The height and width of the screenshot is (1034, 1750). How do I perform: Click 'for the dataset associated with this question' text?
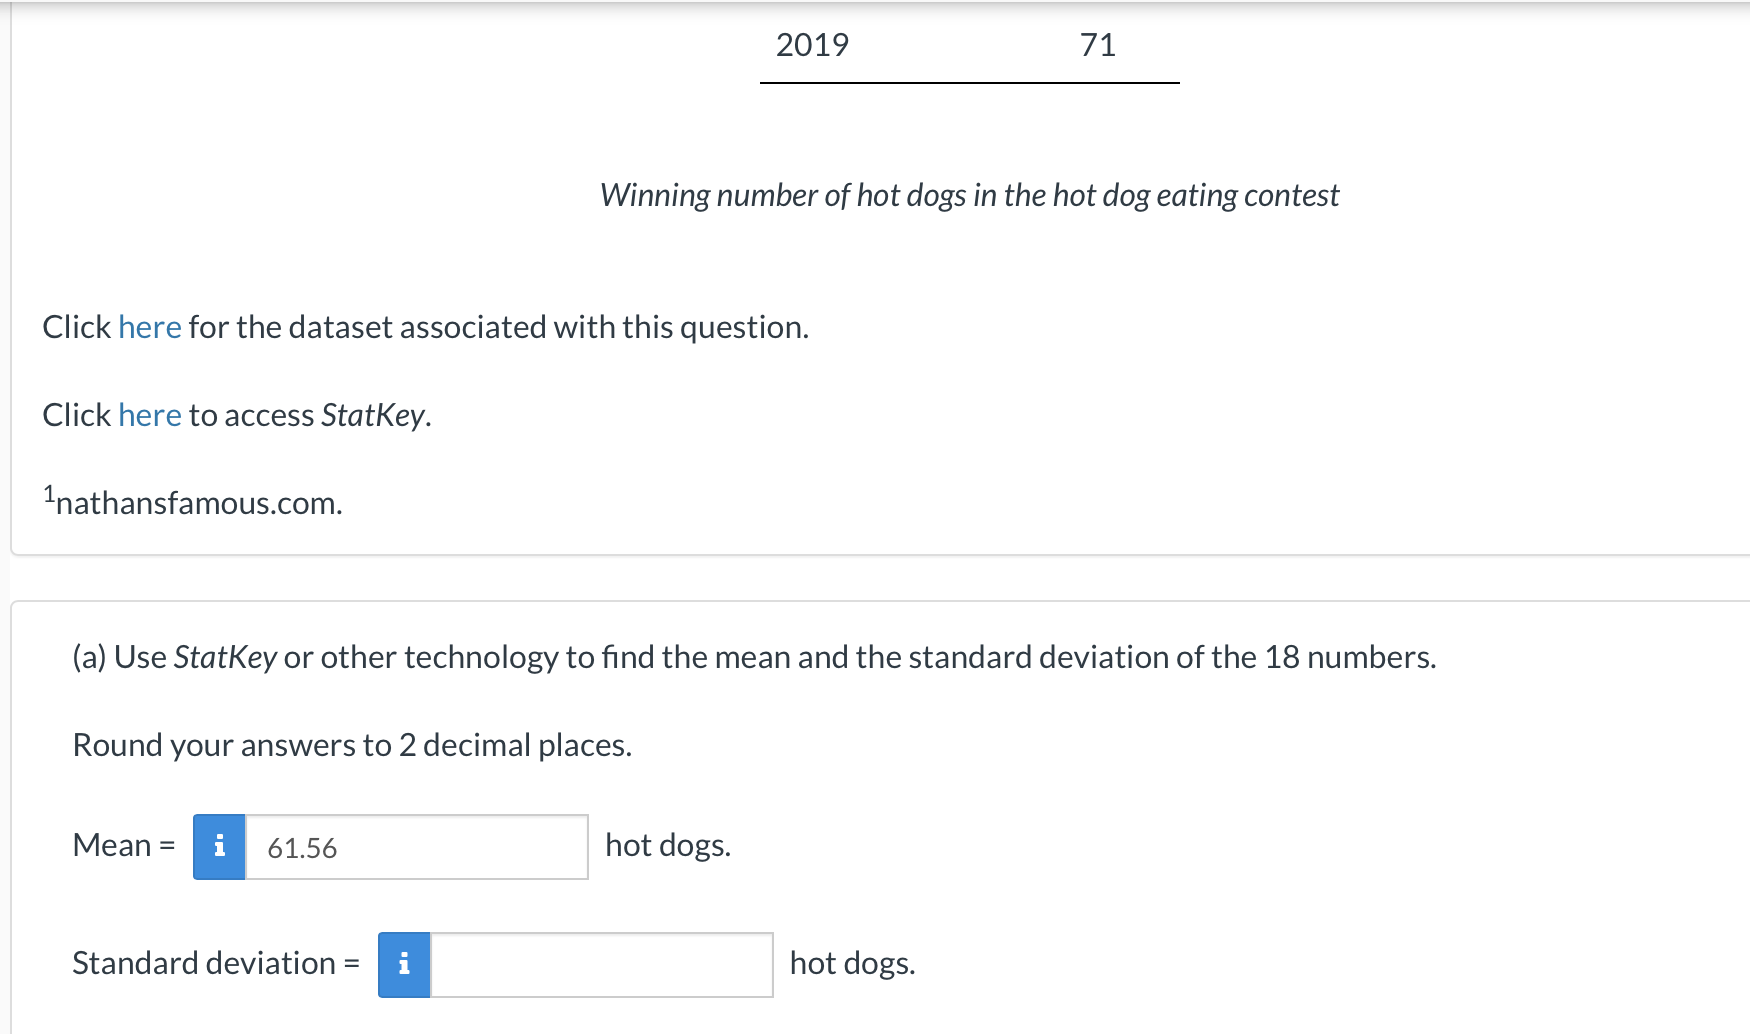point(498,327)
